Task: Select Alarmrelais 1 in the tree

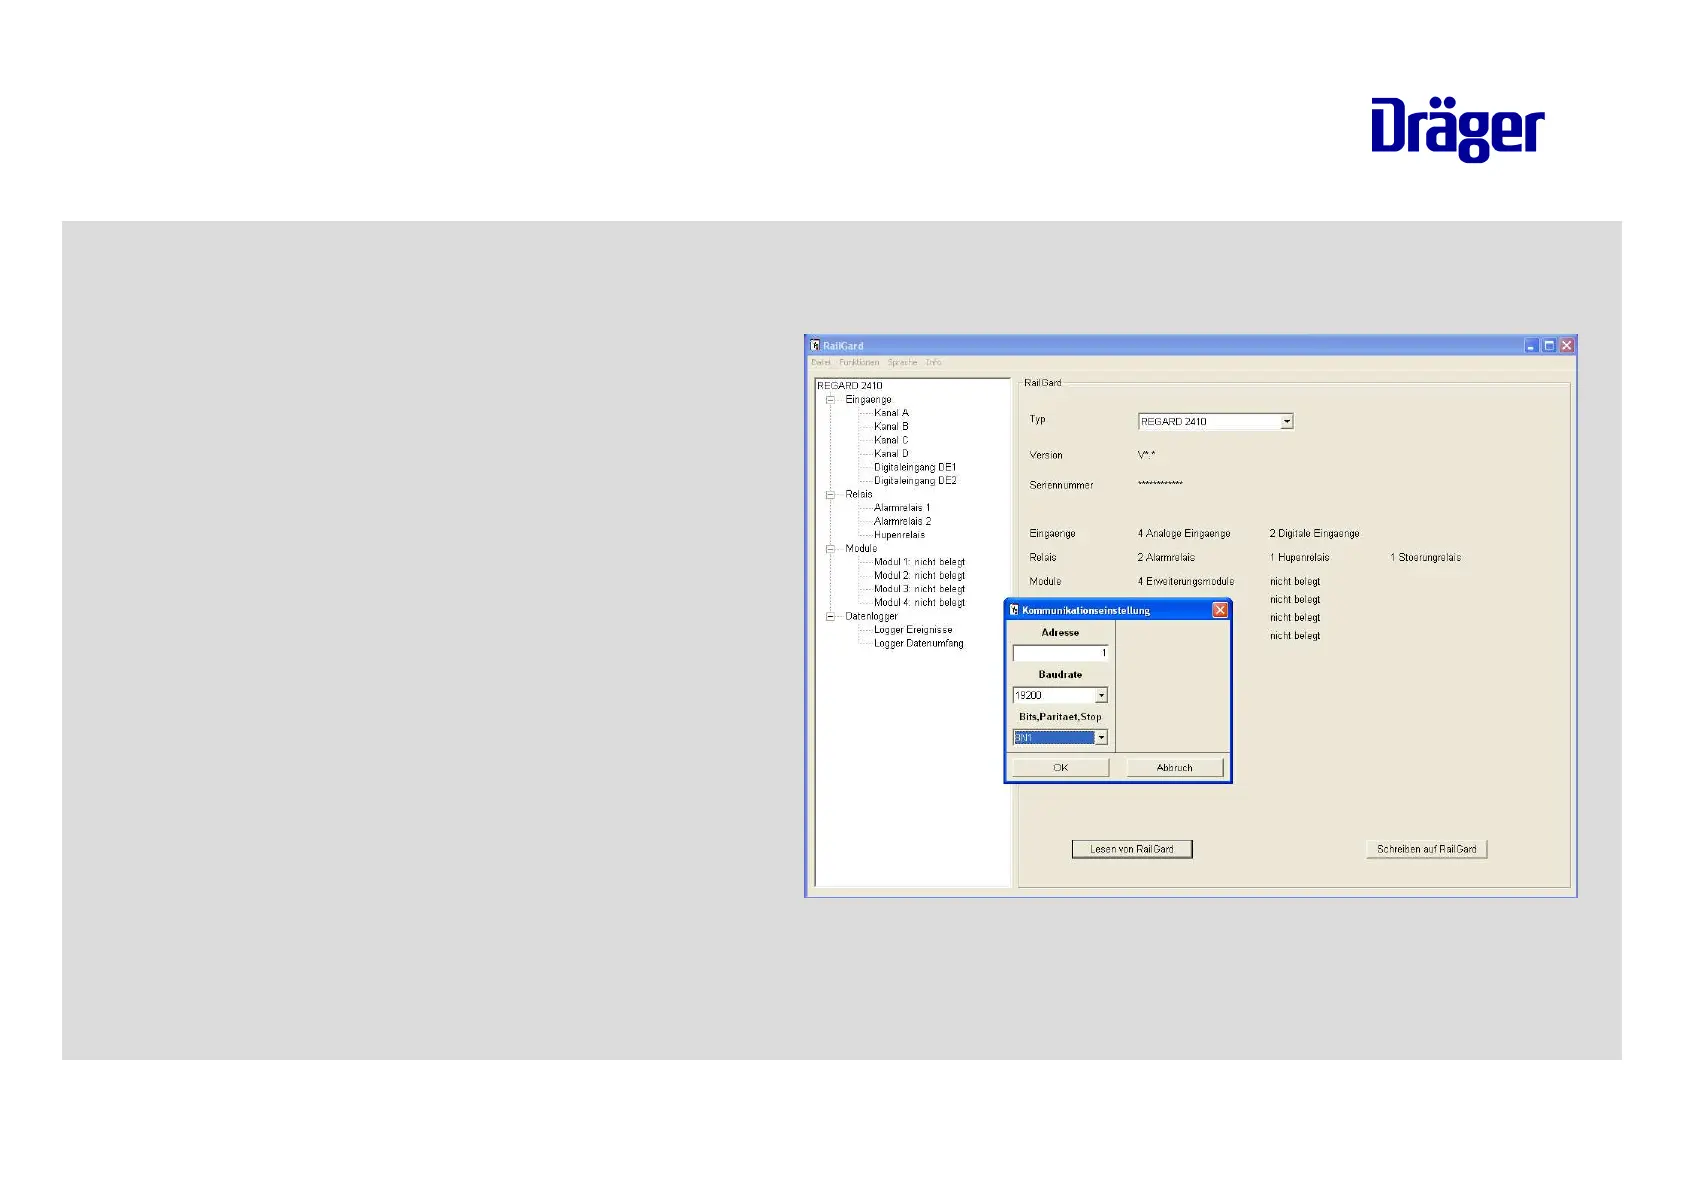Action: [x=902, y=508]
